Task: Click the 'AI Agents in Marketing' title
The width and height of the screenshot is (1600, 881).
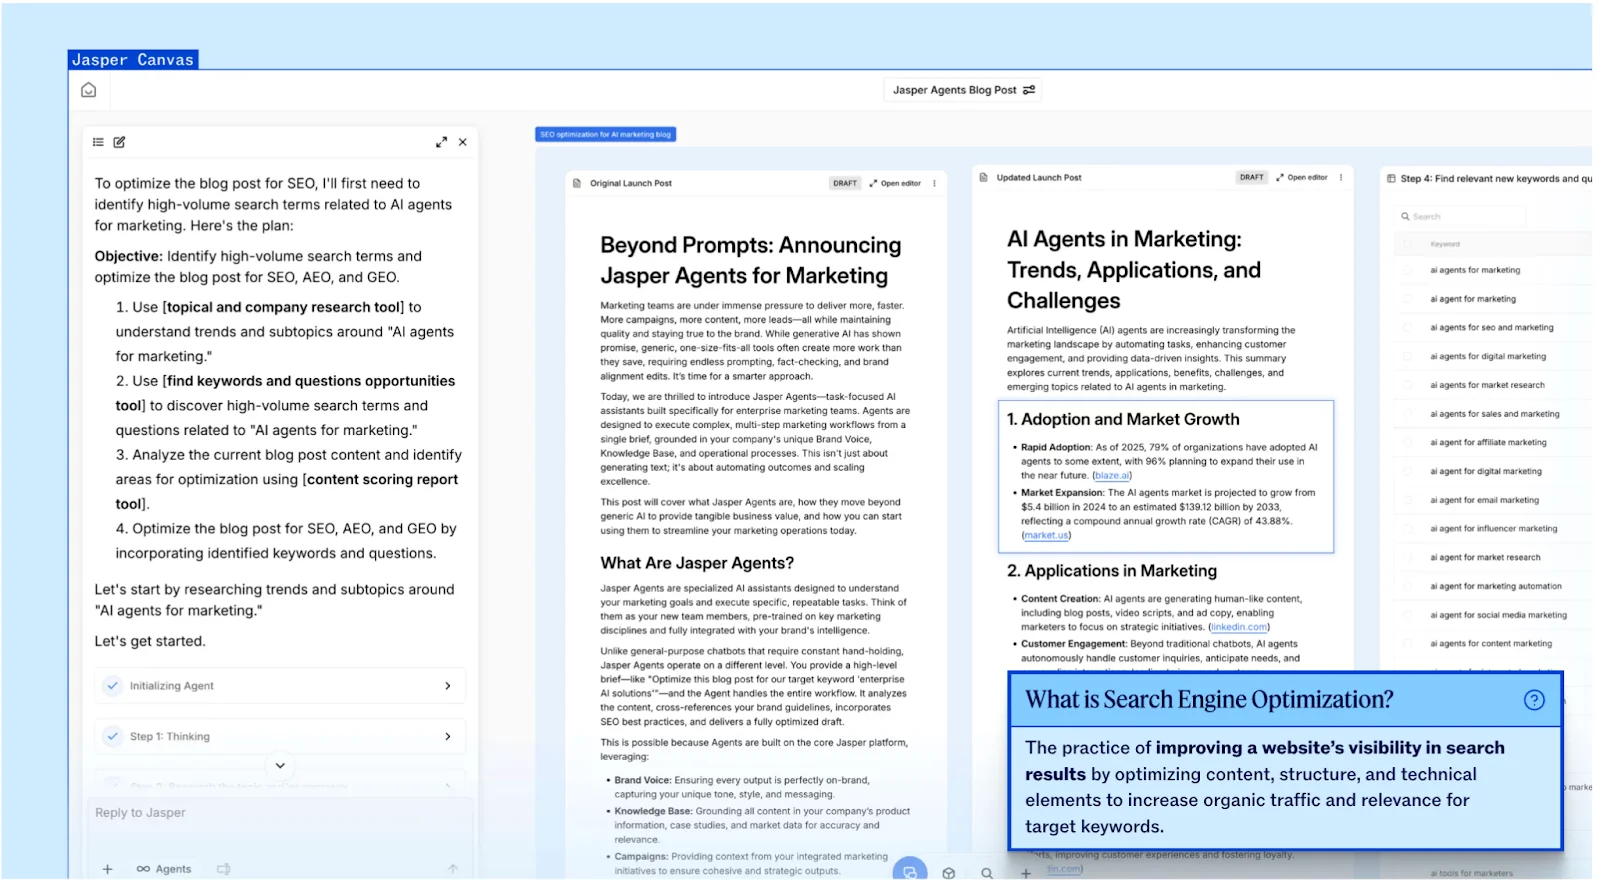Action: coord(1134,270)
